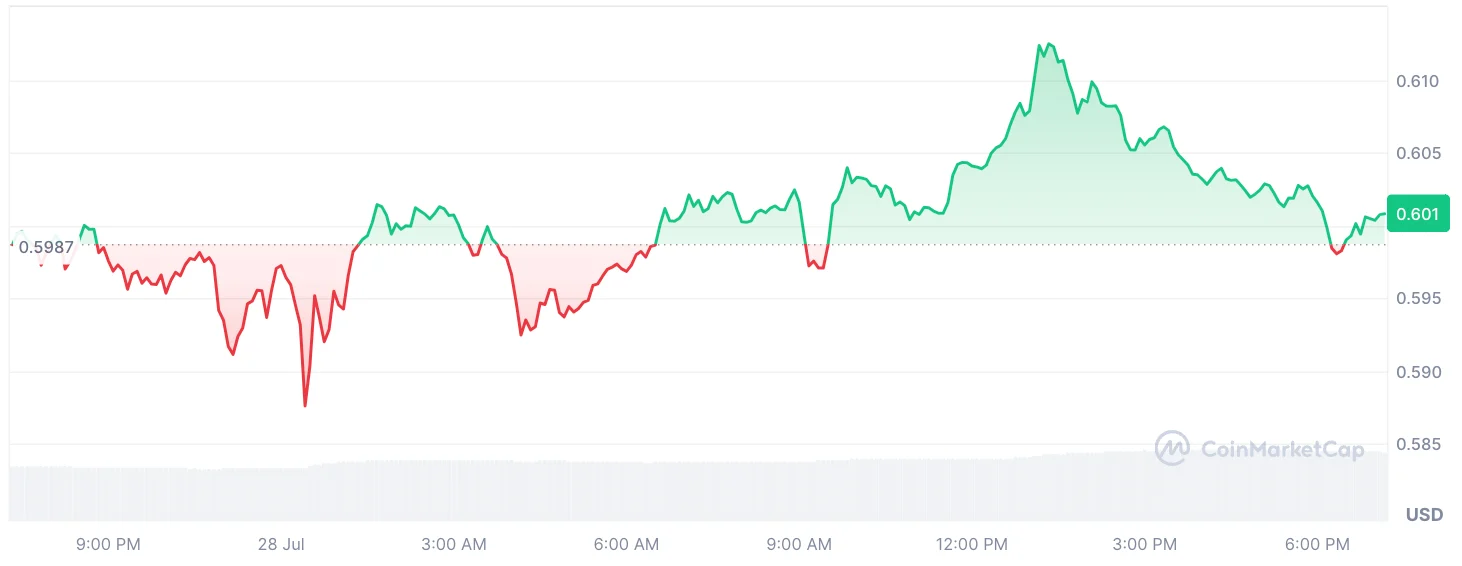The image size is (1462, 566).
Task: Click the lowest red dip of the price line
Action: 305,405
